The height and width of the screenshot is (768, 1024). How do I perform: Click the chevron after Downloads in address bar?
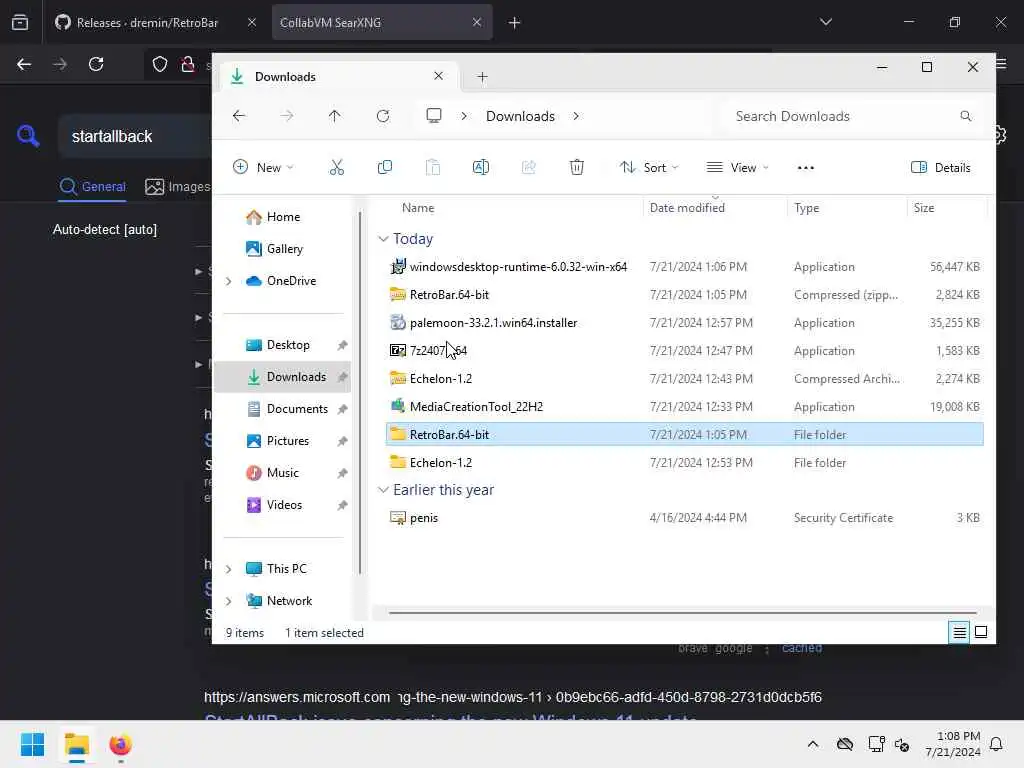click(576, 116)
